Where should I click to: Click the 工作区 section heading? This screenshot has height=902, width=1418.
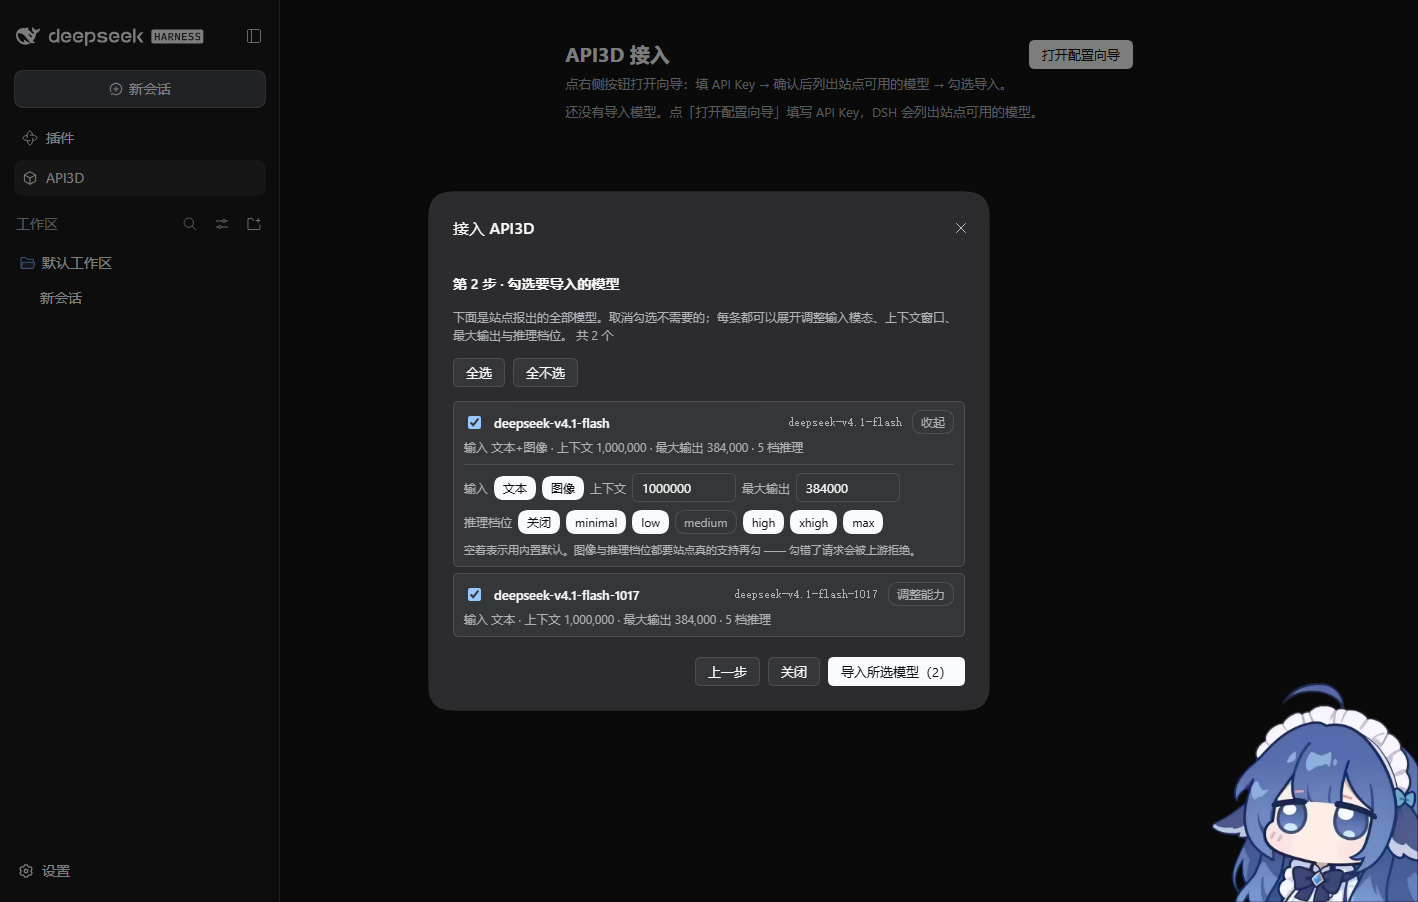[x=37, y=224]
